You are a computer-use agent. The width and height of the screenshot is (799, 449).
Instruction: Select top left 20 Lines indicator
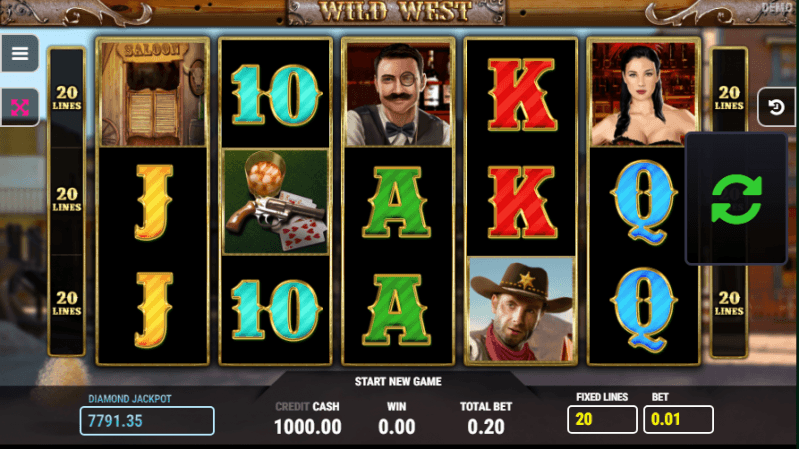click(x=67, y=97)
